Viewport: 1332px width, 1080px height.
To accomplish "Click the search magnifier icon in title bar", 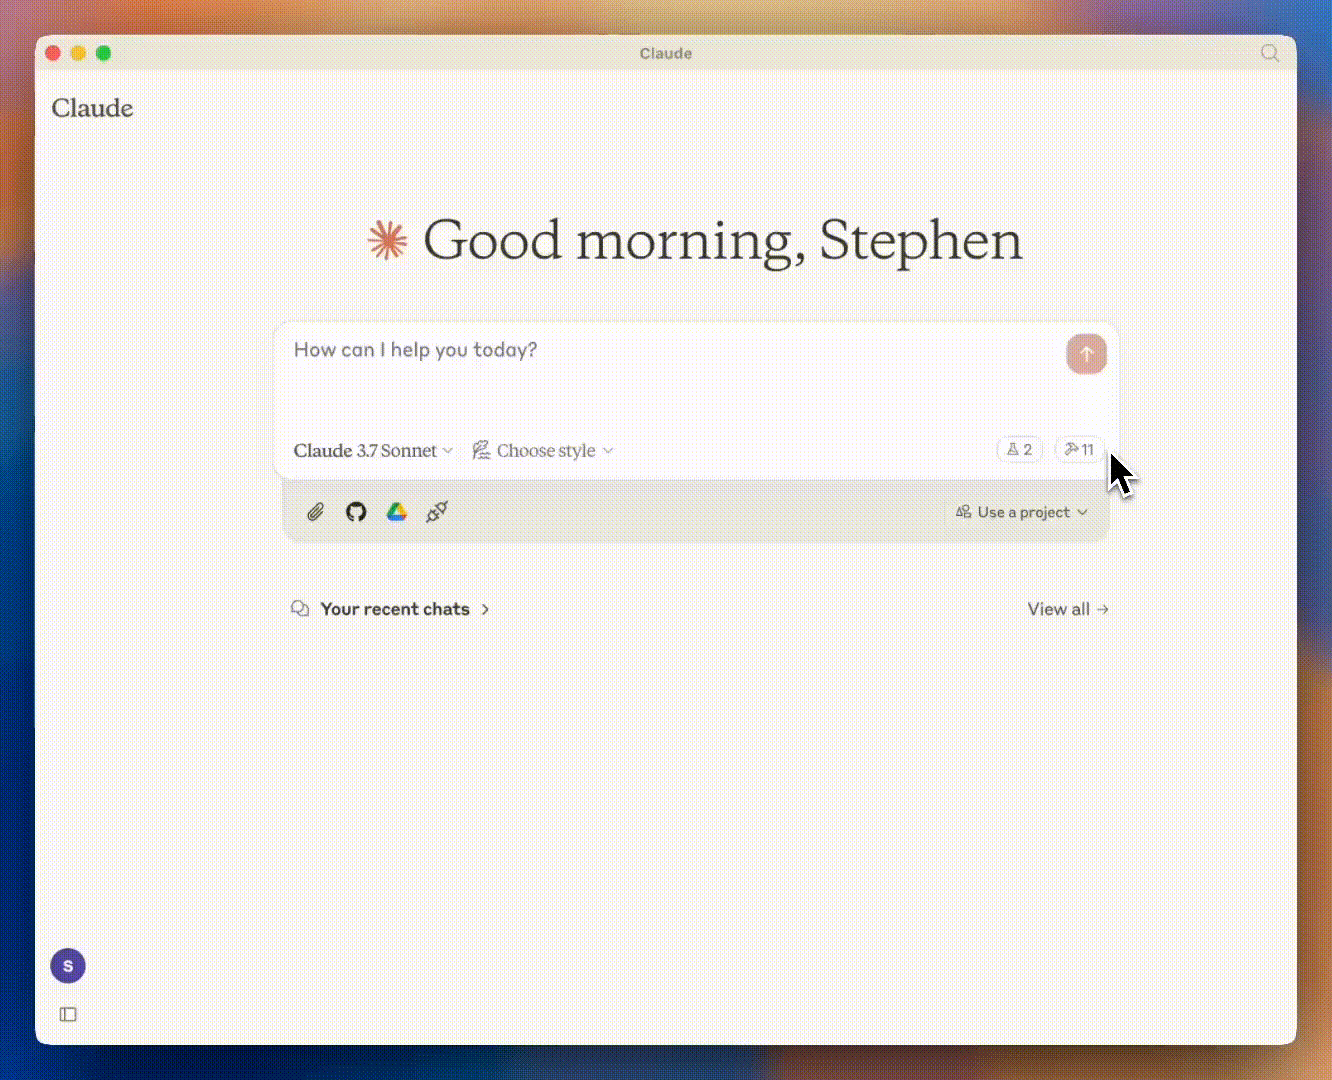I will (x=1269, y=53).
